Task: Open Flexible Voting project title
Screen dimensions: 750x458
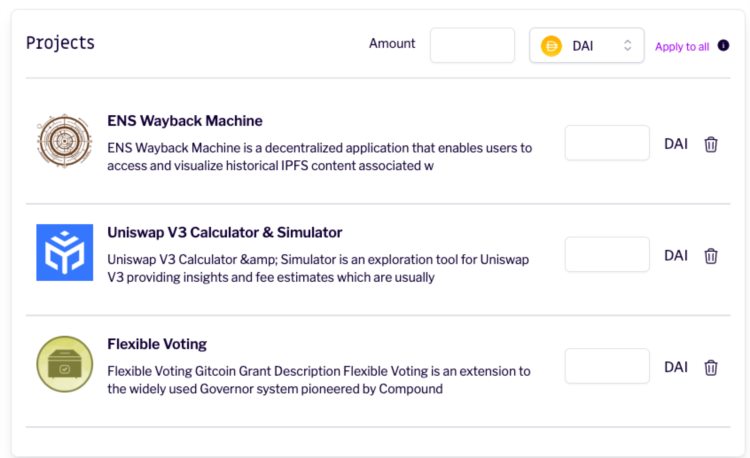Action: [x=157, y=344]
